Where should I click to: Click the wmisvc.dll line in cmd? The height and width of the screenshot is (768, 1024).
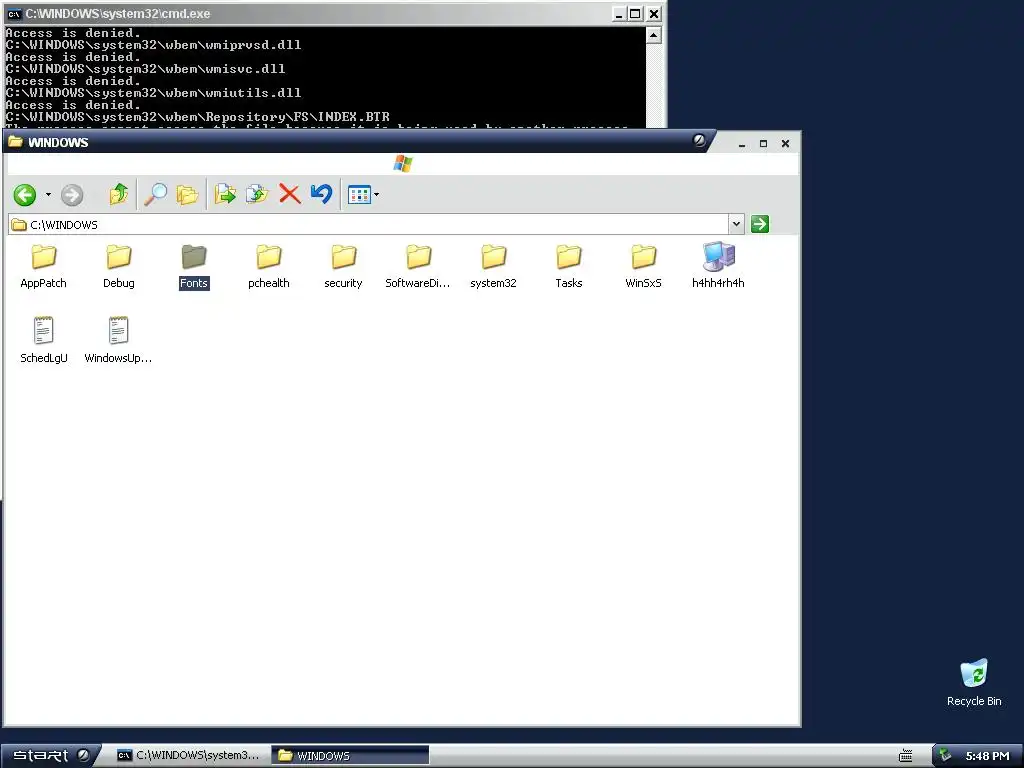point(146,69)
